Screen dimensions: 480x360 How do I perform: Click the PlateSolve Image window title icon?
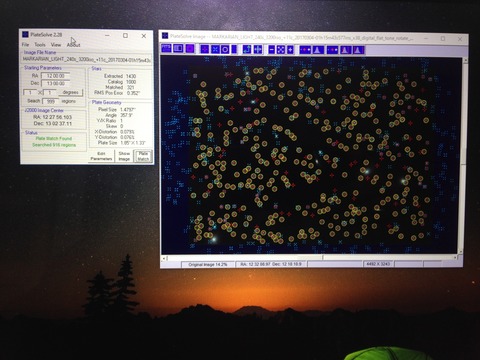click(165, 35)
